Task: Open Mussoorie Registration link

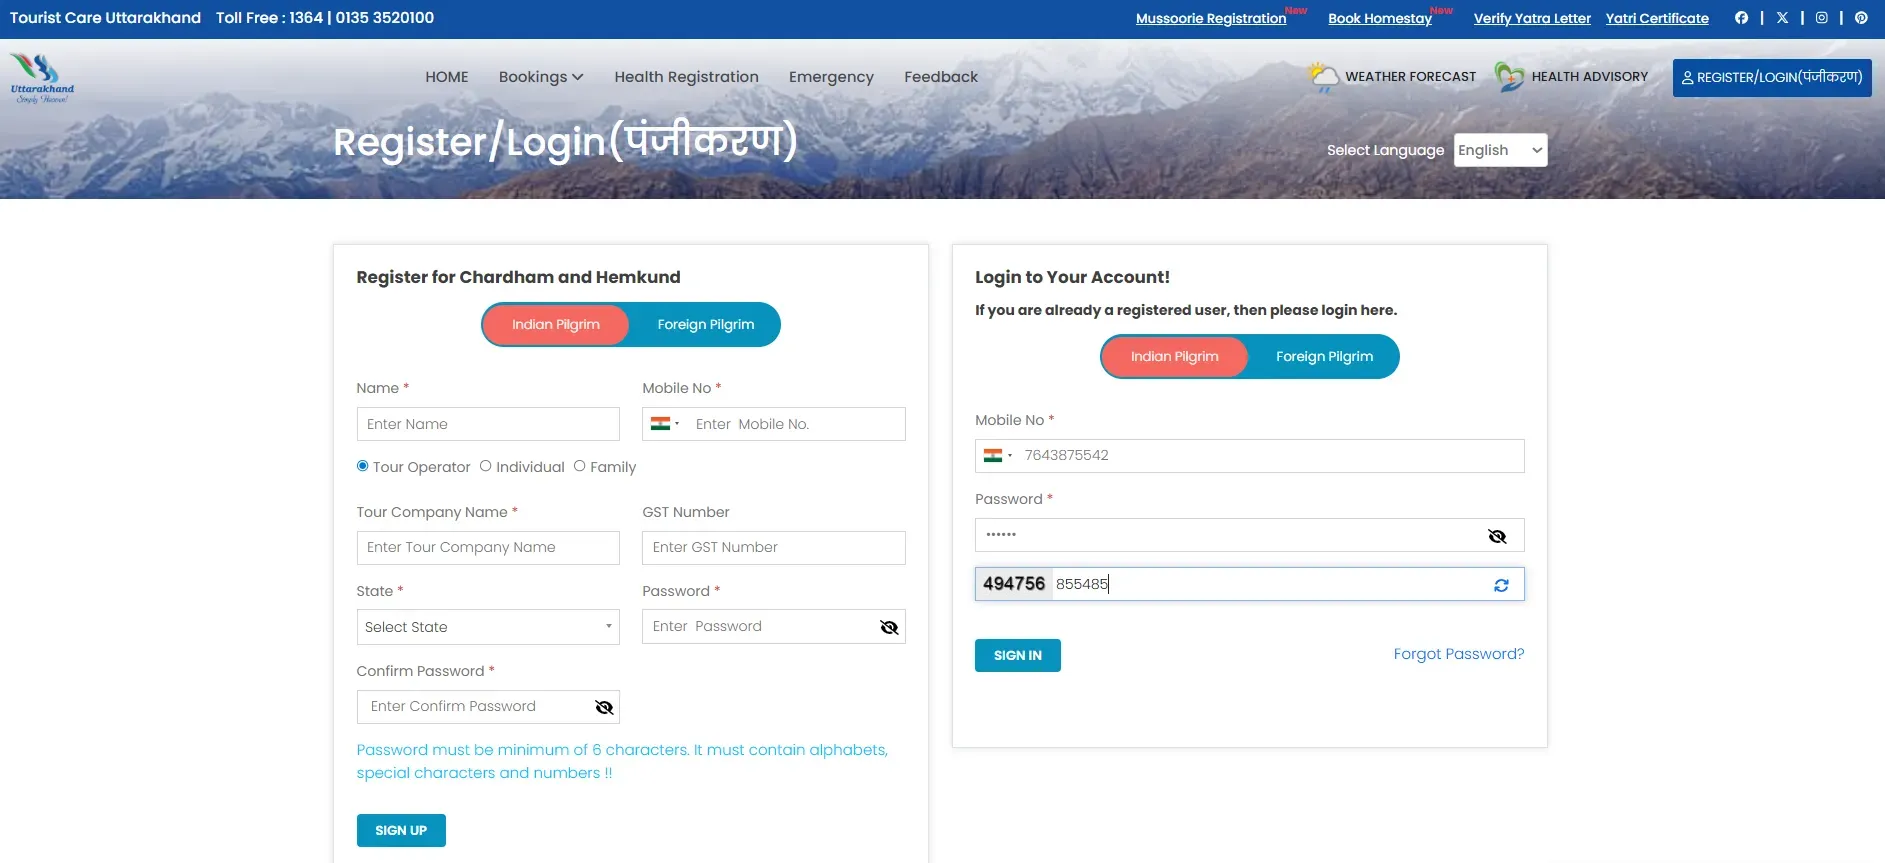Action: 1211,18
